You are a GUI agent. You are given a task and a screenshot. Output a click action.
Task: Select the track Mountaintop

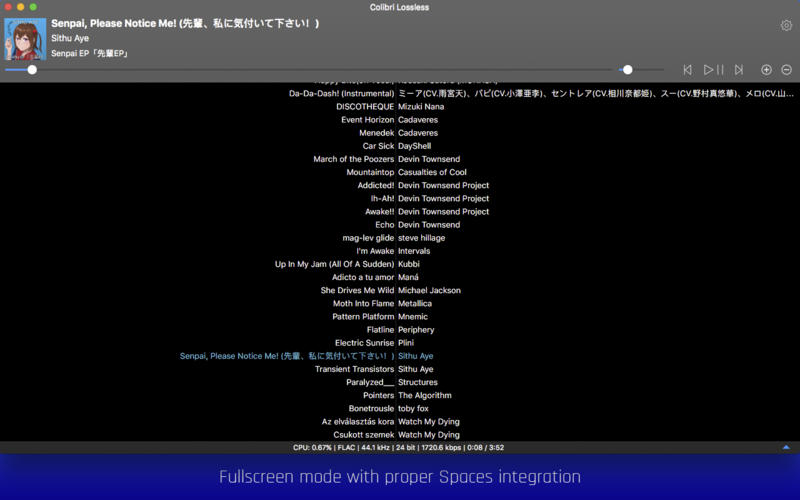[370, 172]
